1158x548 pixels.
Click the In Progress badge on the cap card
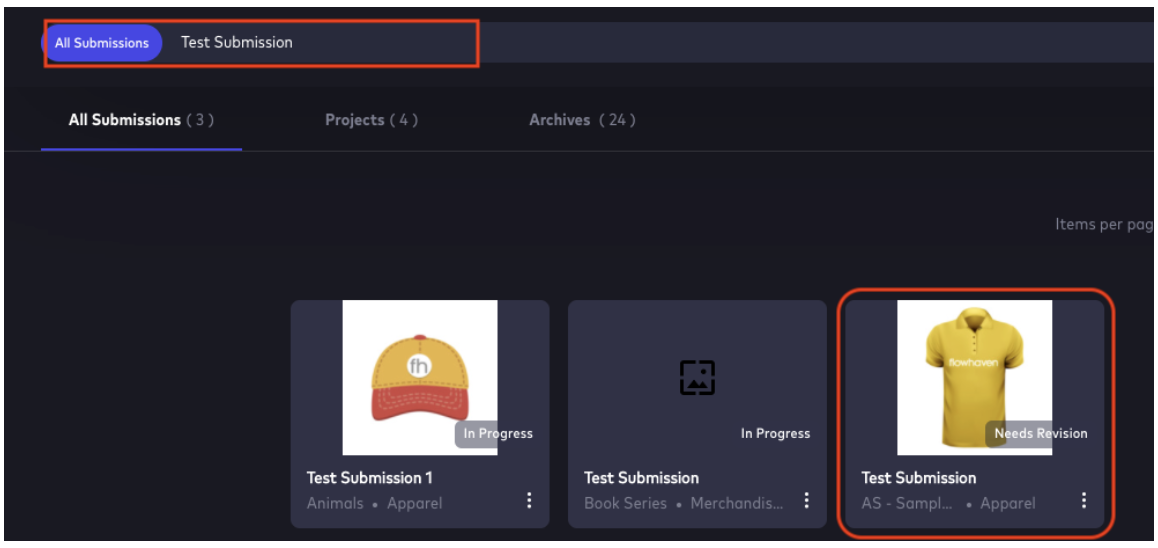coord(498,434)
